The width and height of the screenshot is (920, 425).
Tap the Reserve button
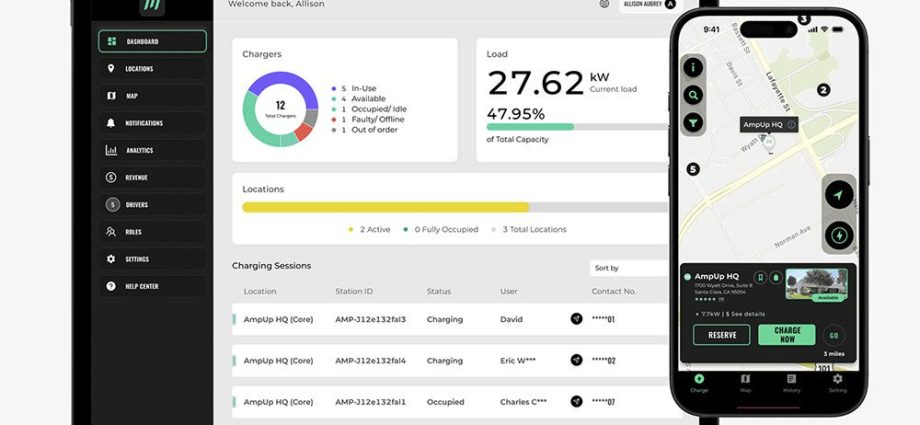click(722, 335)
